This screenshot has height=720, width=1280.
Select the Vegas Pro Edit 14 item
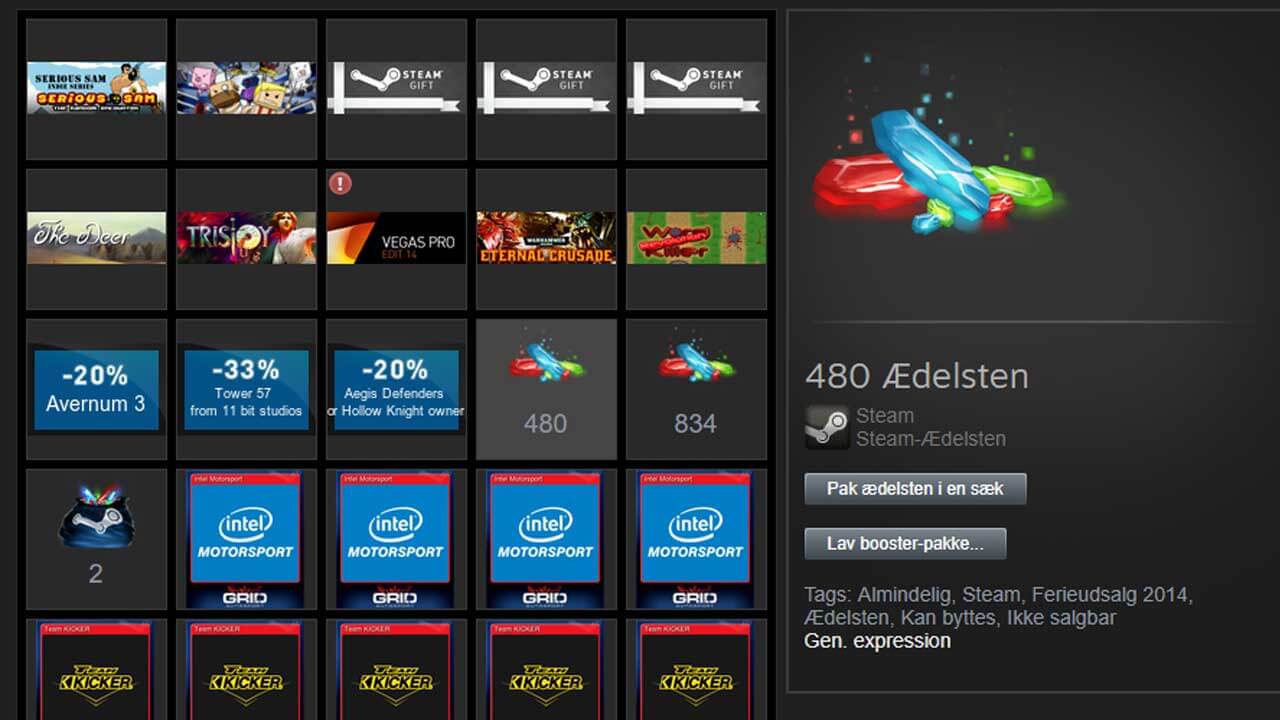pyautogui.click(x=396, y=239)
